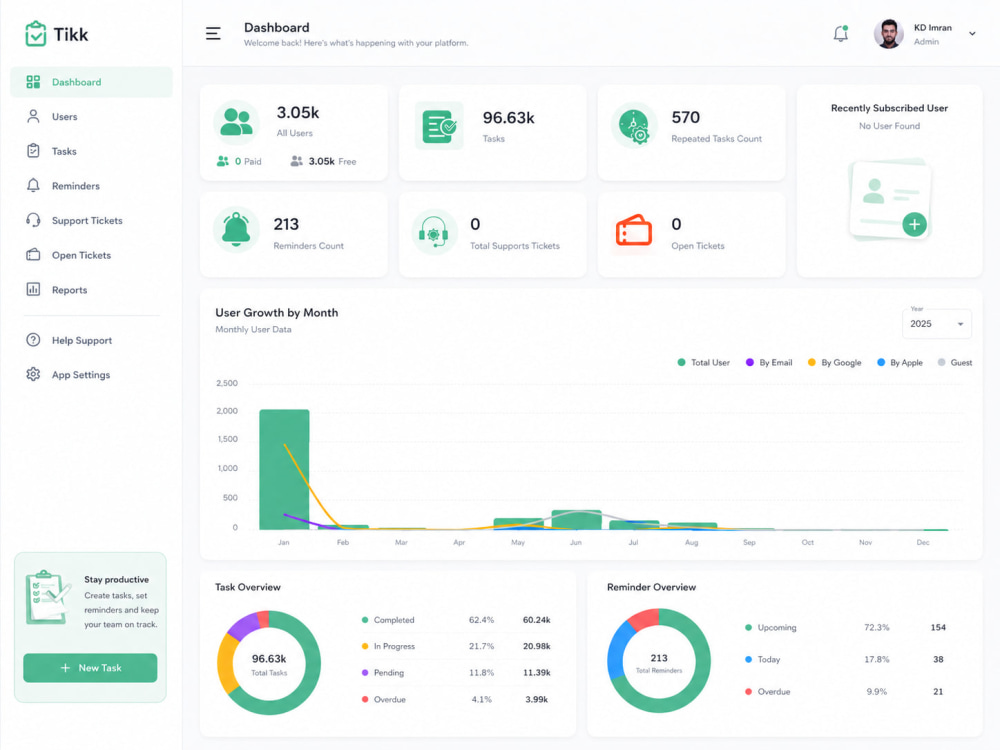Toggle the By Google legend item

pos(834,362)
